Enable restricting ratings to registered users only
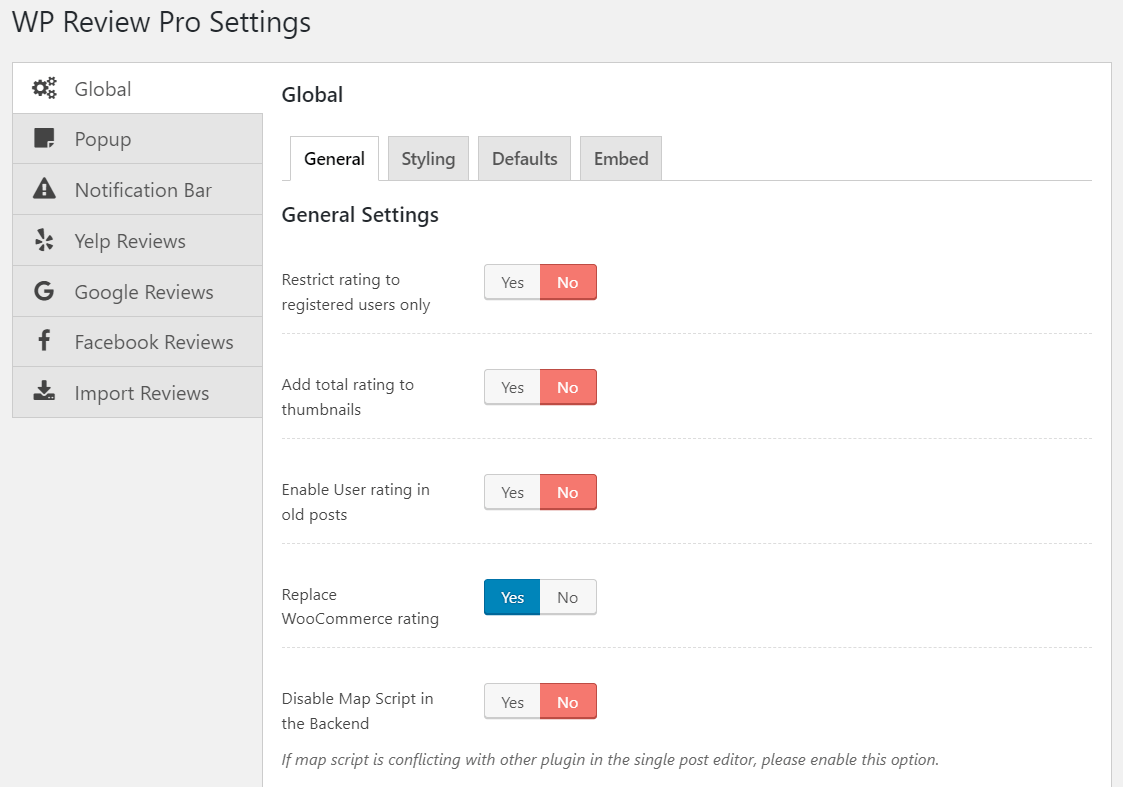The width and height of the screenshot is (1123, 787). click(511, 282)
